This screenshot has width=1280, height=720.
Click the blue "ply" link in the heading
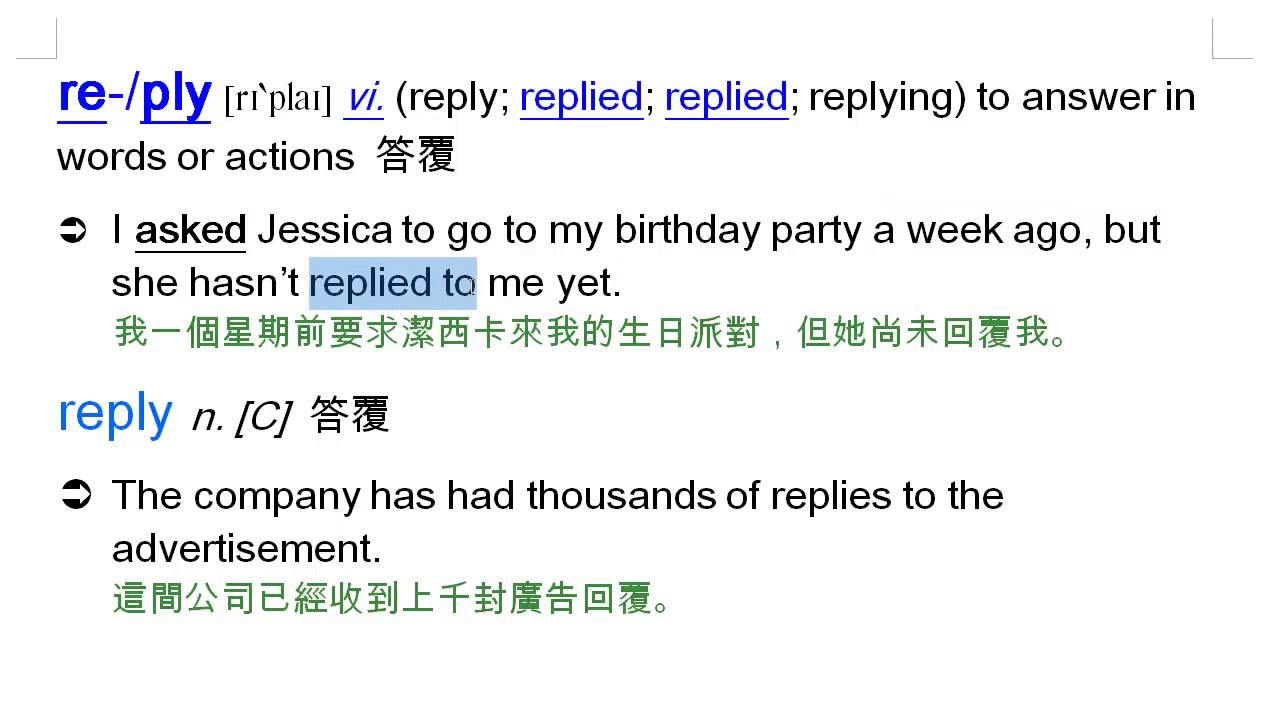click(x=175, y=98)
